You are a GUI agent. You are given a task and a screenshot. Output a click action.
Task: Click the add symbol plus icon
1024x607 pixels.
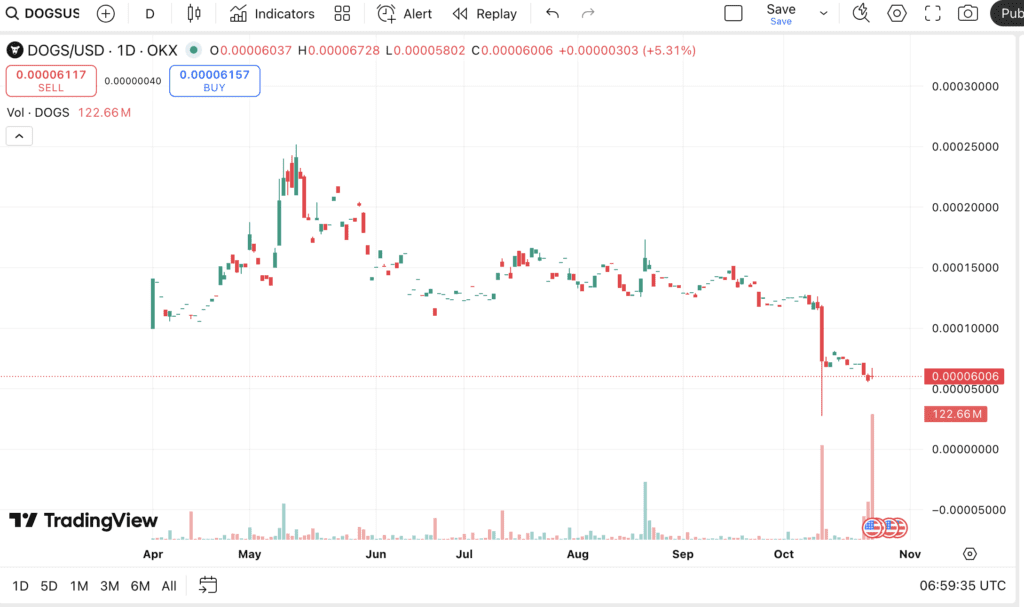105,14
